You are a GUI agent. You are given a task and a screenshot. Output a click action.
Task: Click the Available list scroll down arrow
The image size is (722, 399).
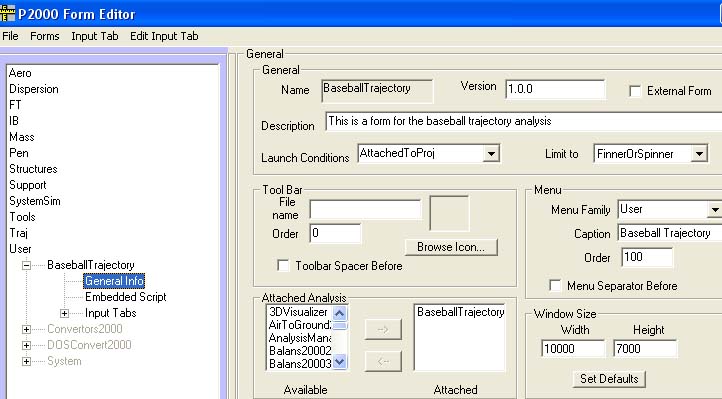coord(339,362)
